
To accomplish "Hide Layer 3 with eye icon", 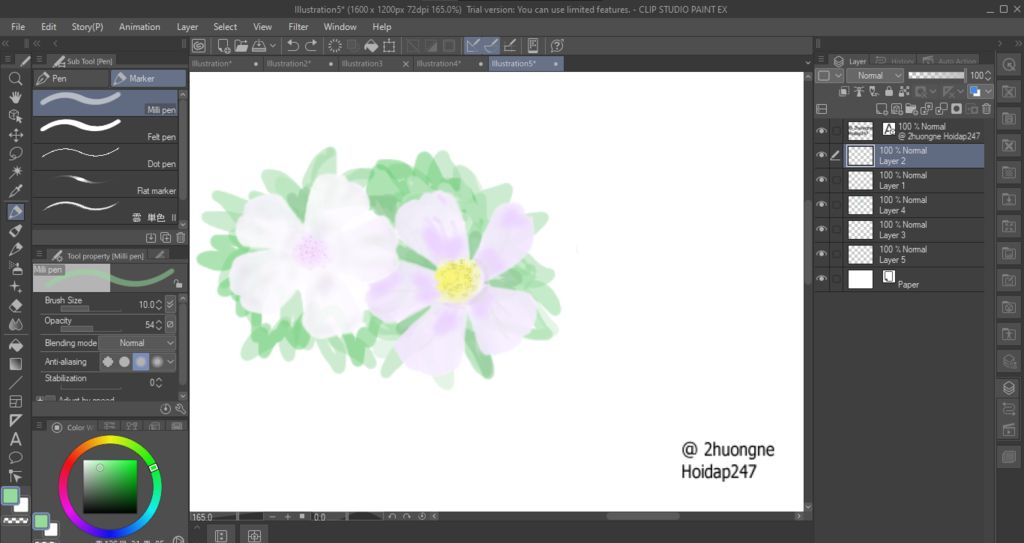I will pos(822,229).
